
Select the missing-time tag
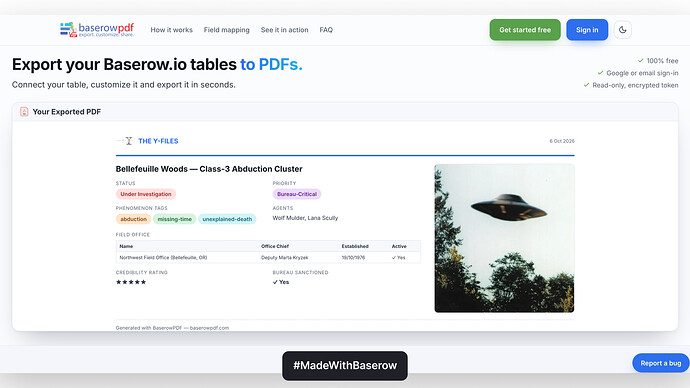[x=175, y=219]
